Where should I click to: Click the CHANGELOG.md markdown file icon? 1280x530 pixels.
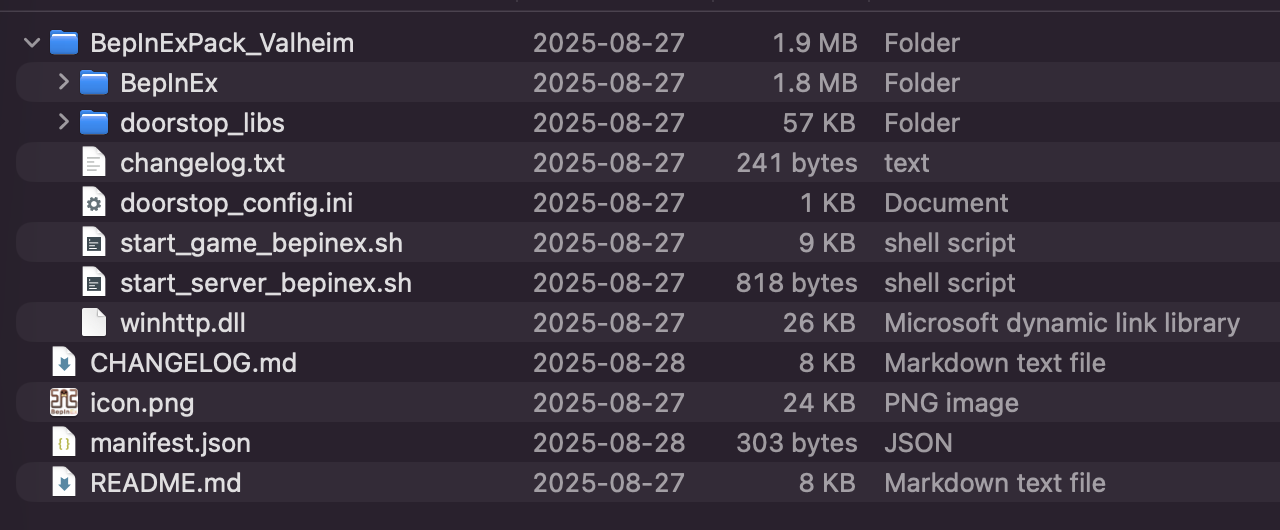[64, 363]
